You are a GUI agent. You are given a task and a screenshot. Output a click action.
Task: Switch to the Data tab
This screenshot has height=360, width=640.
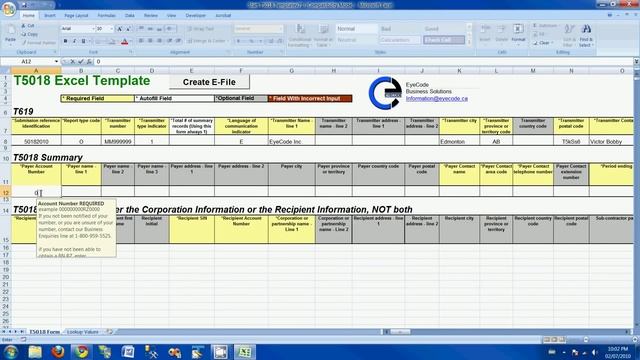tap(130, 16)
